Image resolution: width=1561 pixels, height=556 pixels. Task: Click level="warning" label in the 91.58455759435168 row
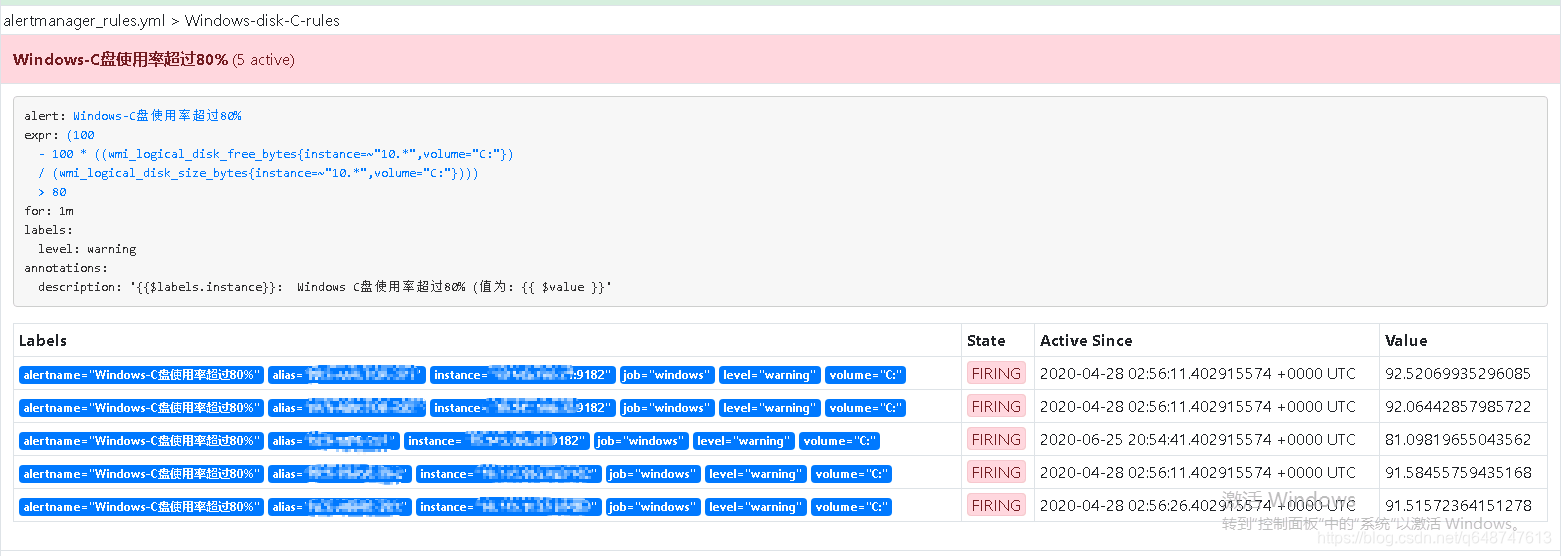756,474
